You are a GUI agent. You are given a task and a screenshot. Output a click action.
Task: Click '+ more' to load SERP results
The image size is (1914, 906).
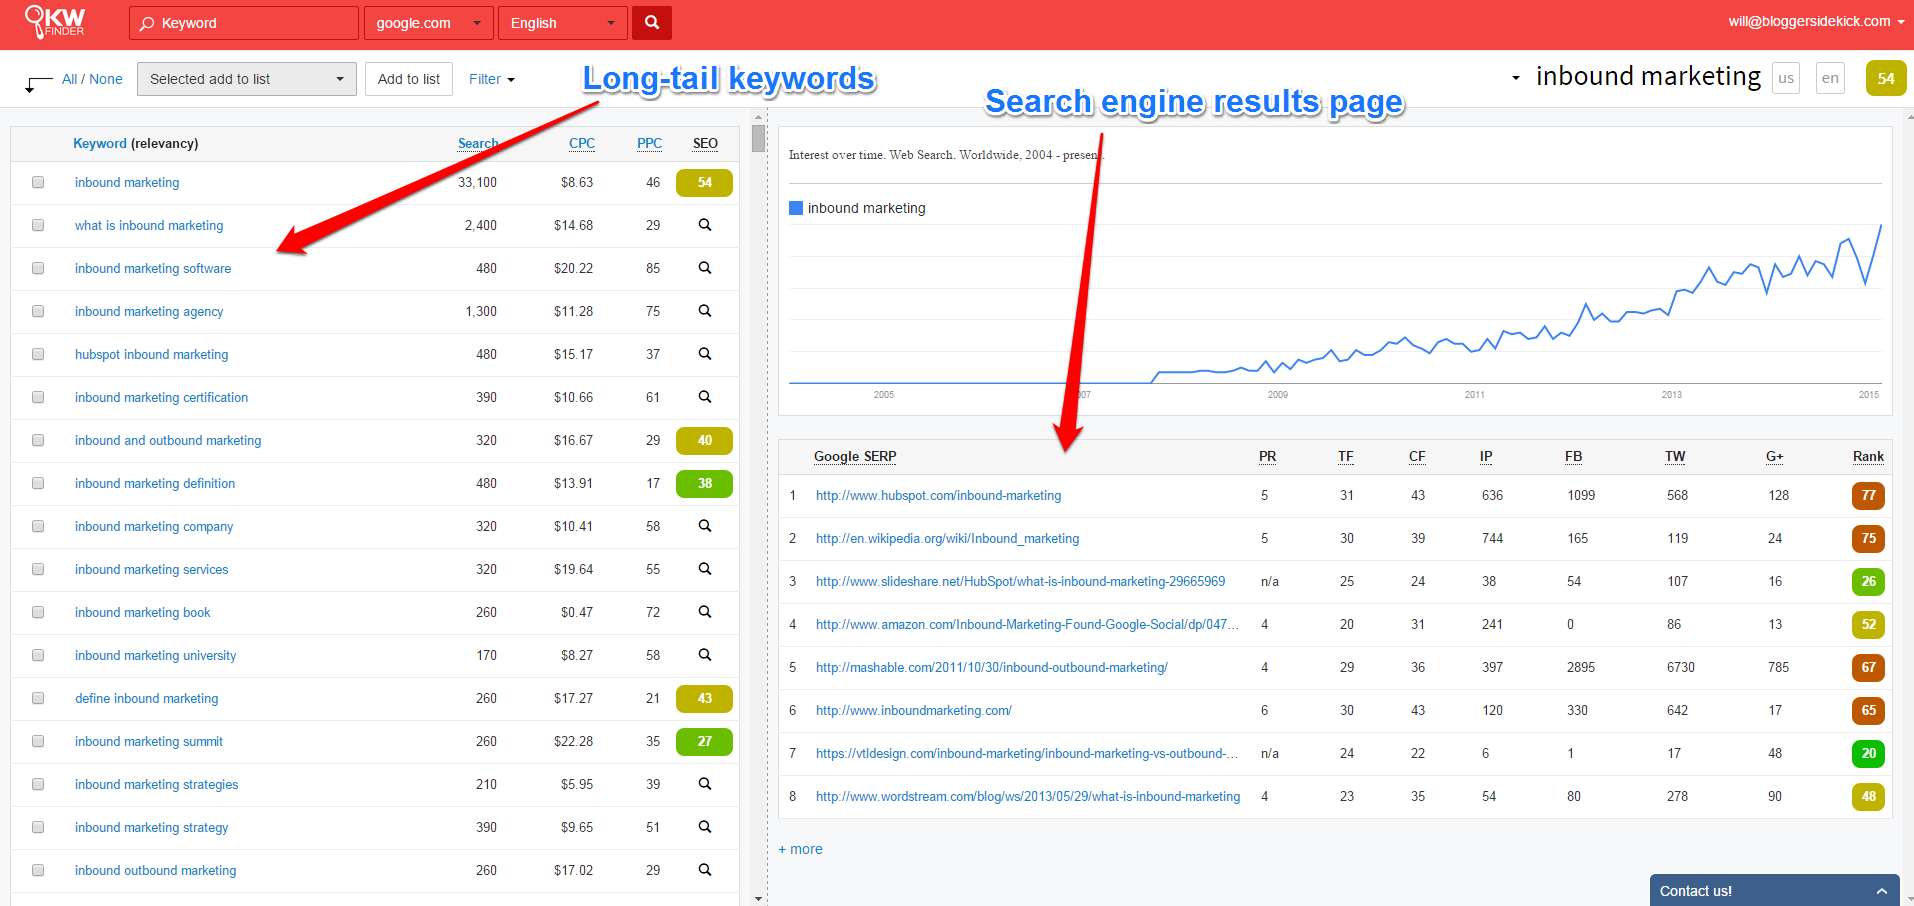(x=800, y=849)
